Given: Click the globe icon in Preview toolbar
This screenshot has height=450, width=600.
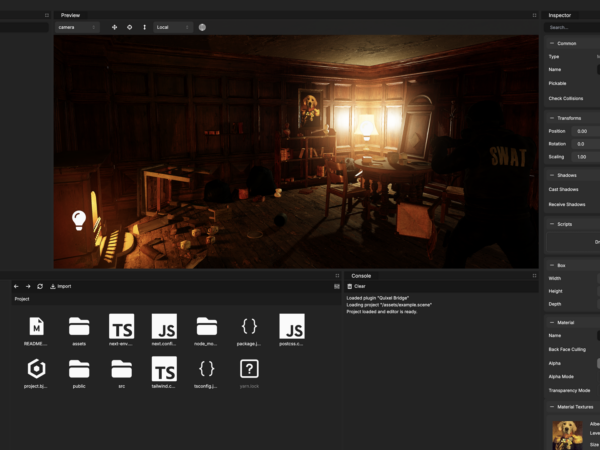Looking at the screenshot, I should 202,27.
